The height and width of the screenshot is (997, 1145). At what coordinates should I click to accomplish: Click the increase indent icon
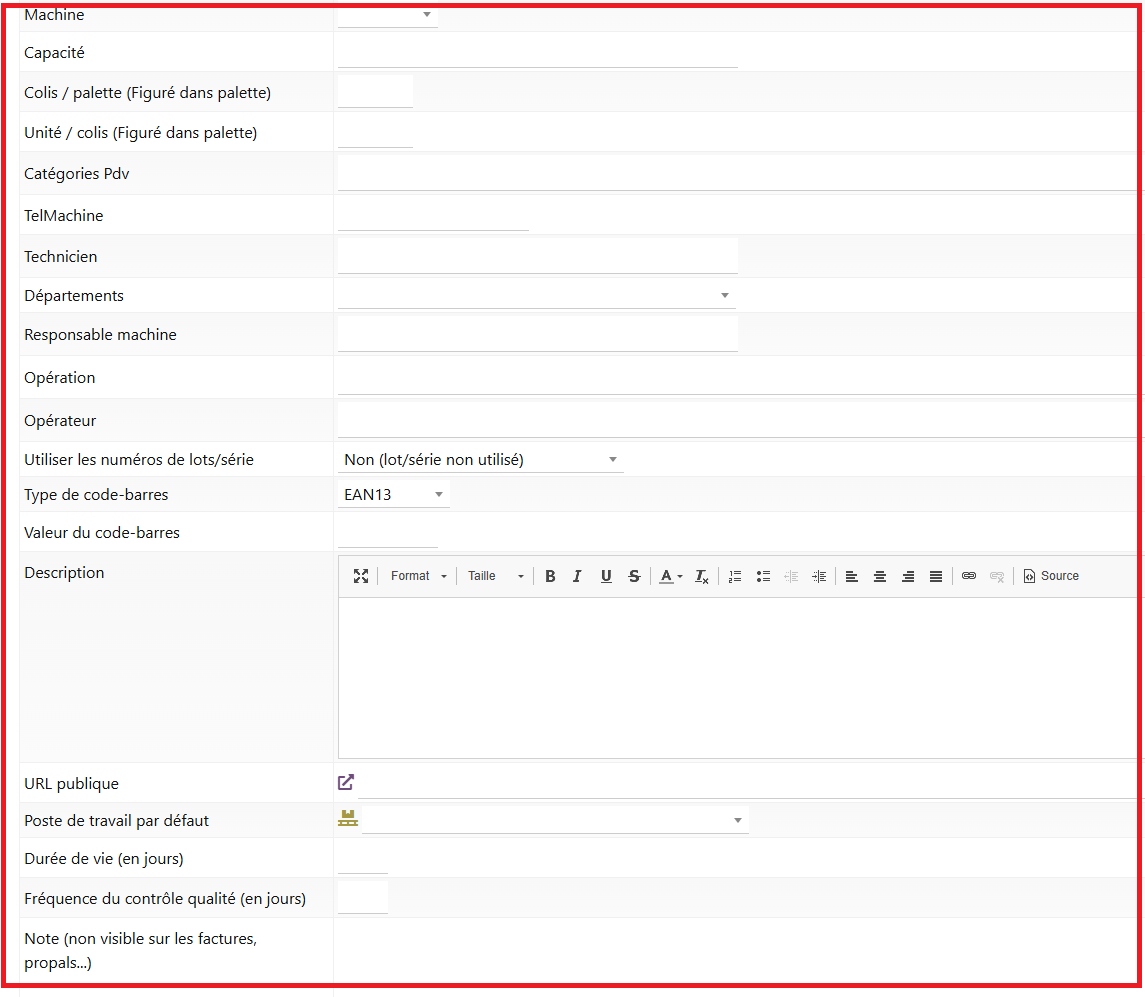point(819,576)
